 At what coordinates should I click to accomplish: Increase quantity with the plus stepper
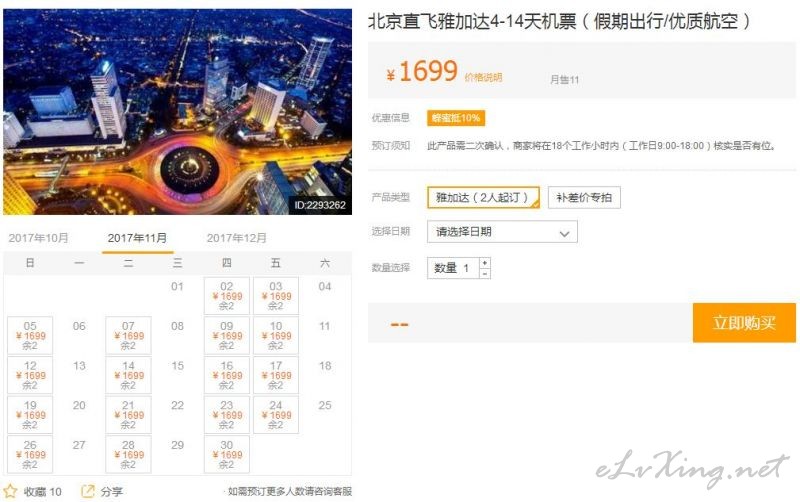coord(485,263)
